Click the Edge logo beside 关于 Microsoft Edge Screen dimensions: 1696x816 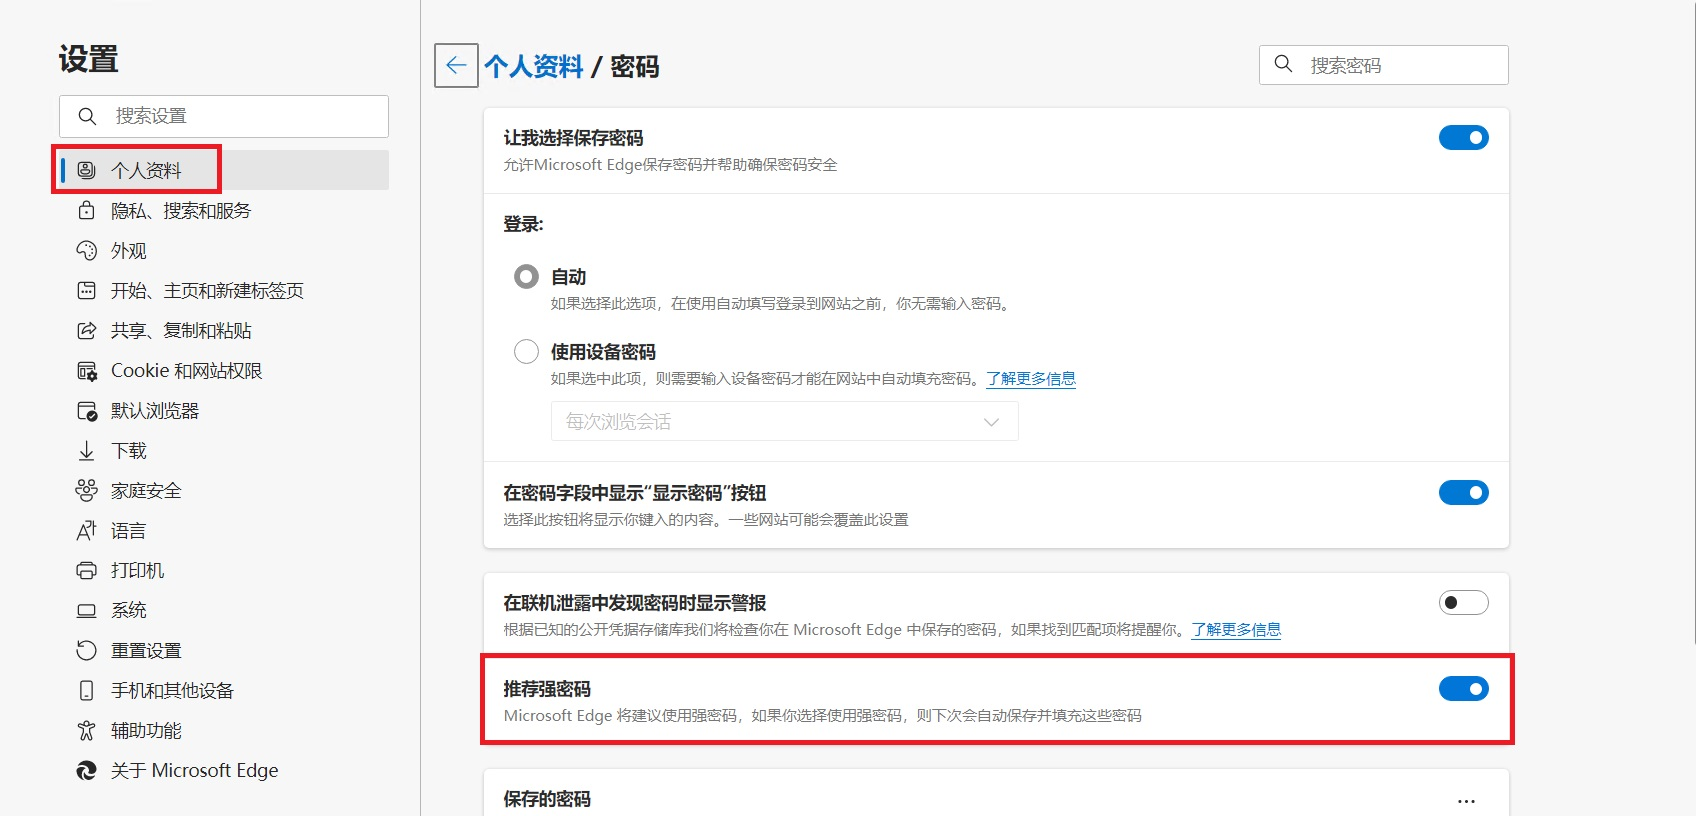point(87,770)
